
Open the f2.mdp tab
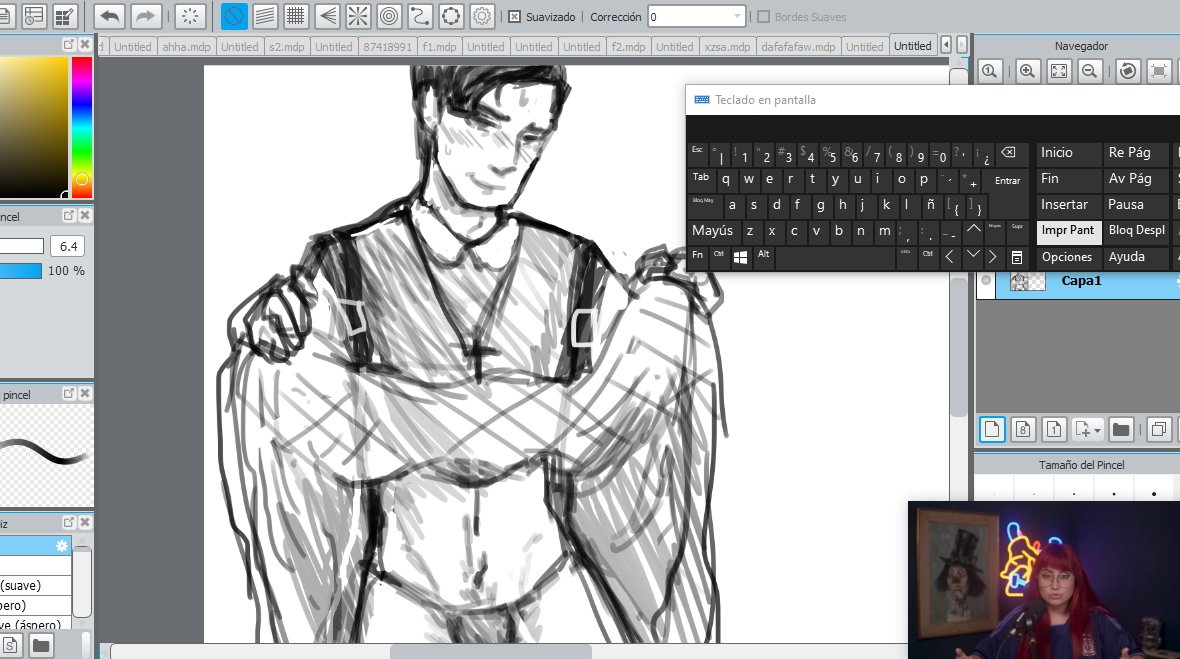pos(628,47)
